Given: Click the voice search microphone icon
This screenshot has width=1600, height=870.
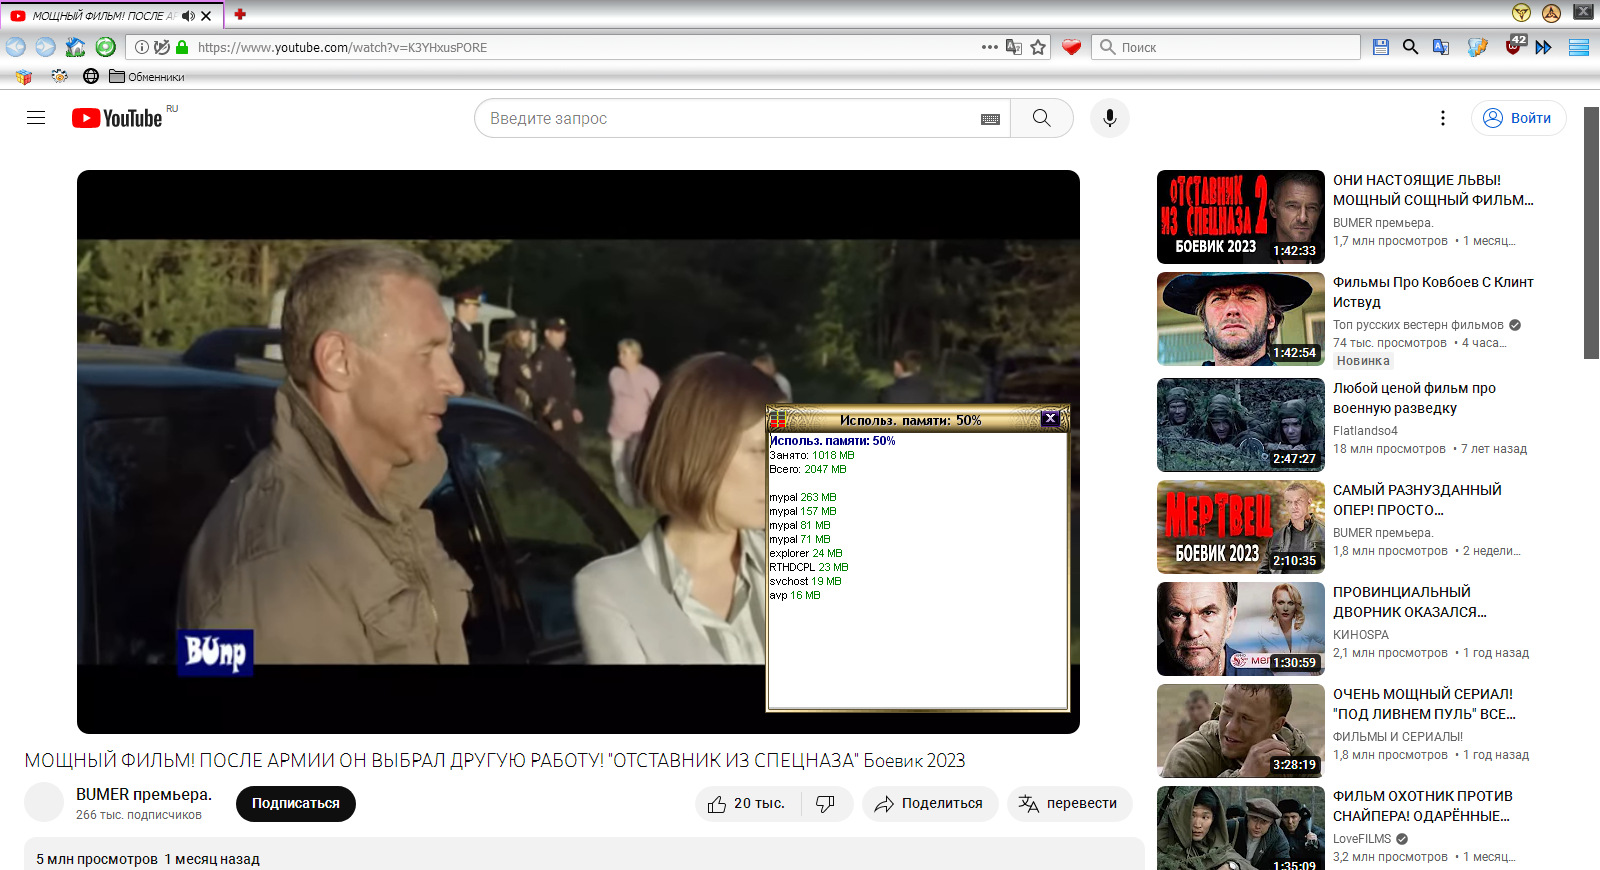Looking at the screenshot, I should pyautogui.click(x=1109, y=118).
